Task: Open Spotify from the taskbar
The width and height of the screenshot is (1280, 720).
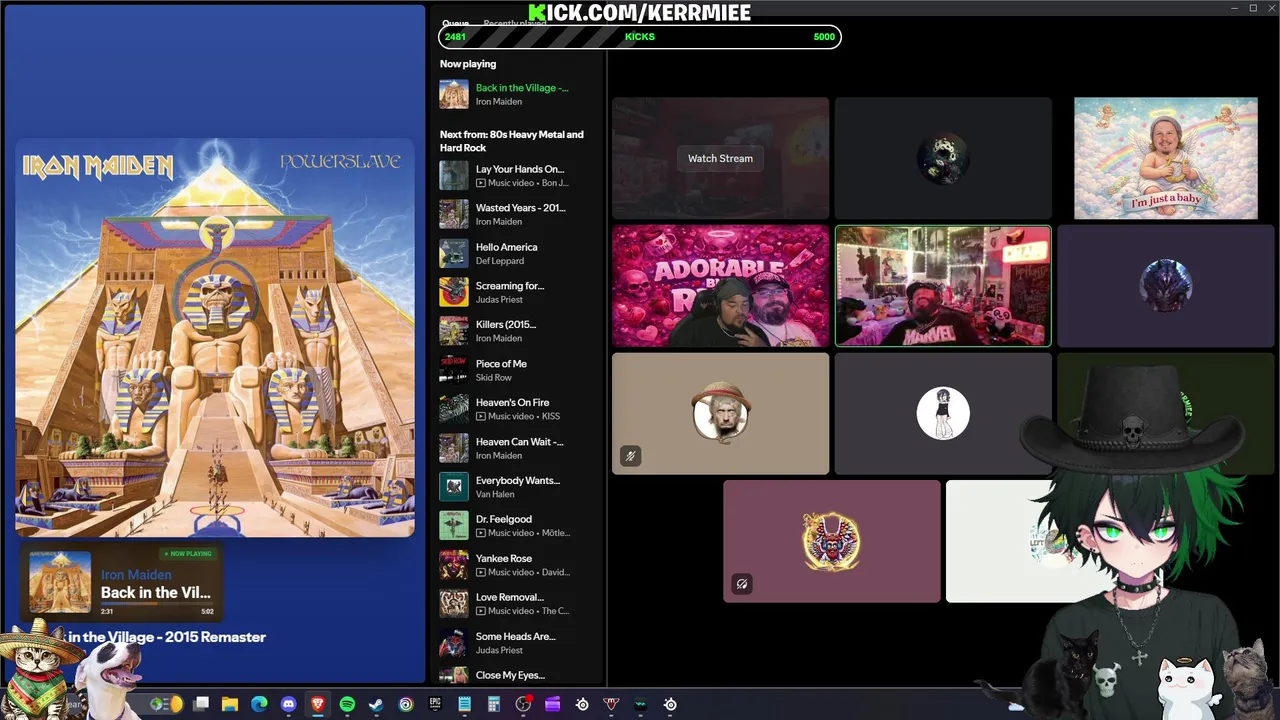Action: (347, 704)
